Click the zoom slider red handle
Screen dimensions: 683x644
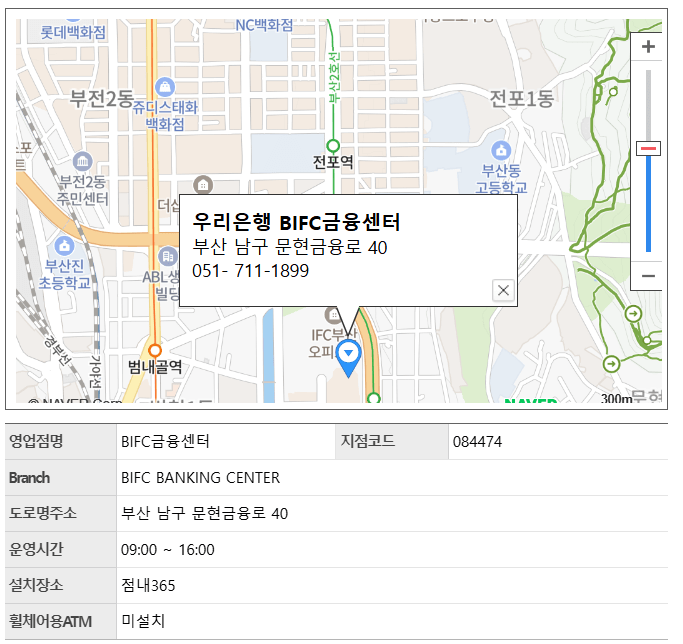point(648,149)
